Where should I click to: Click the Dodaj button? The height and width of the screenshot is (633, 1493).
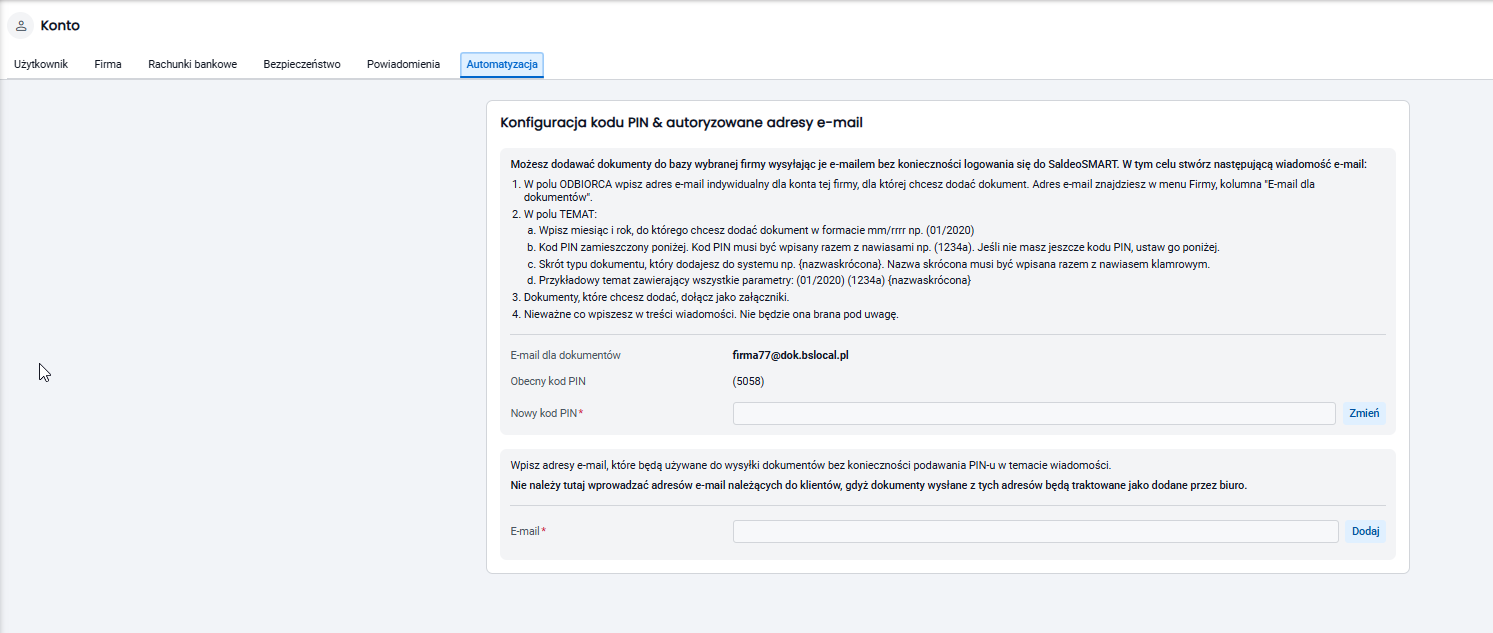point(1366,531)
